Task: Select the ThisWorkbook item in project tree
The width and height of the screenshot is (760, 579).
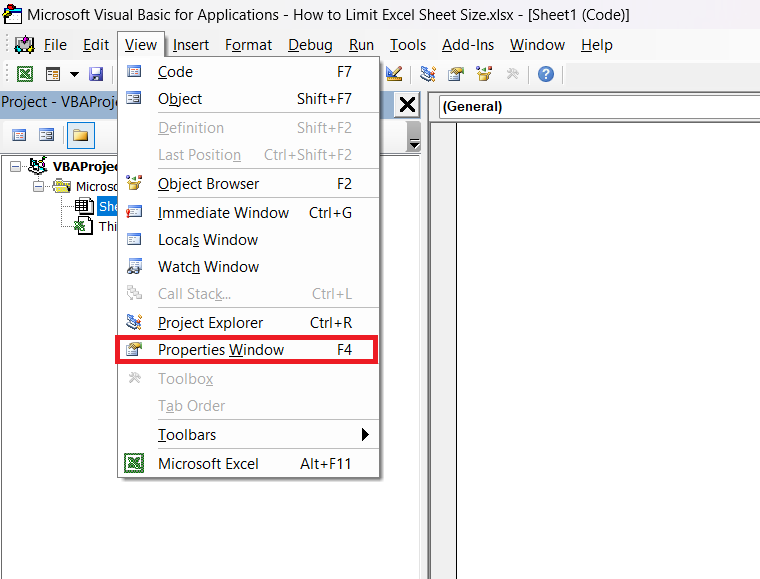Action: (x=108, y=226)
